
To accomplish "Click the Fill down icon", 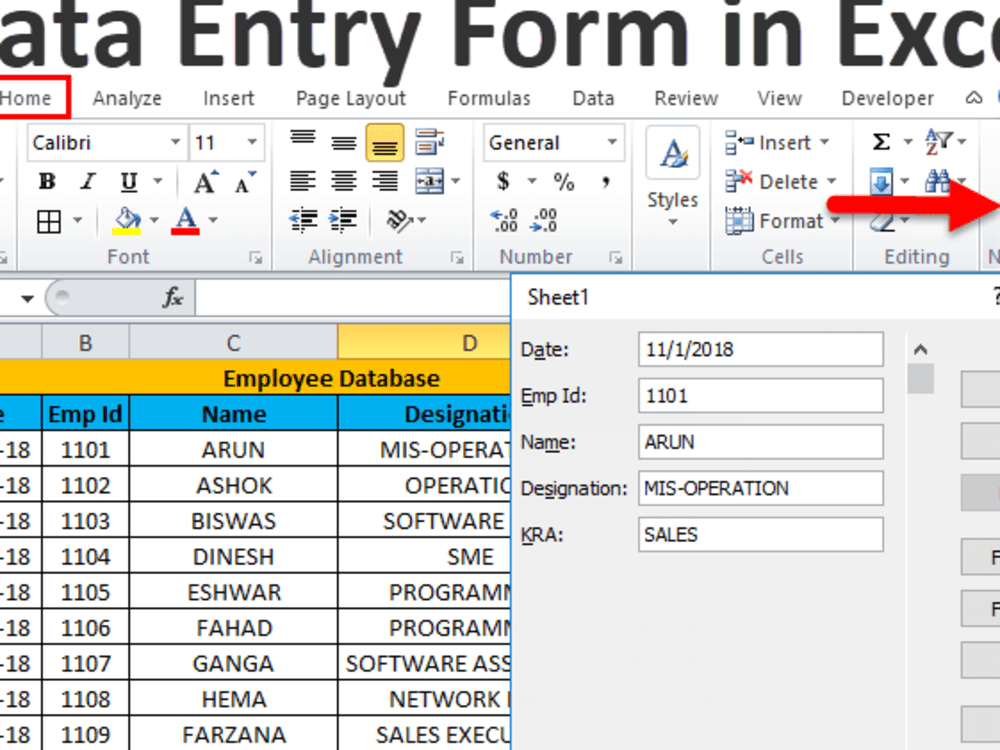I will pos(881,183).
